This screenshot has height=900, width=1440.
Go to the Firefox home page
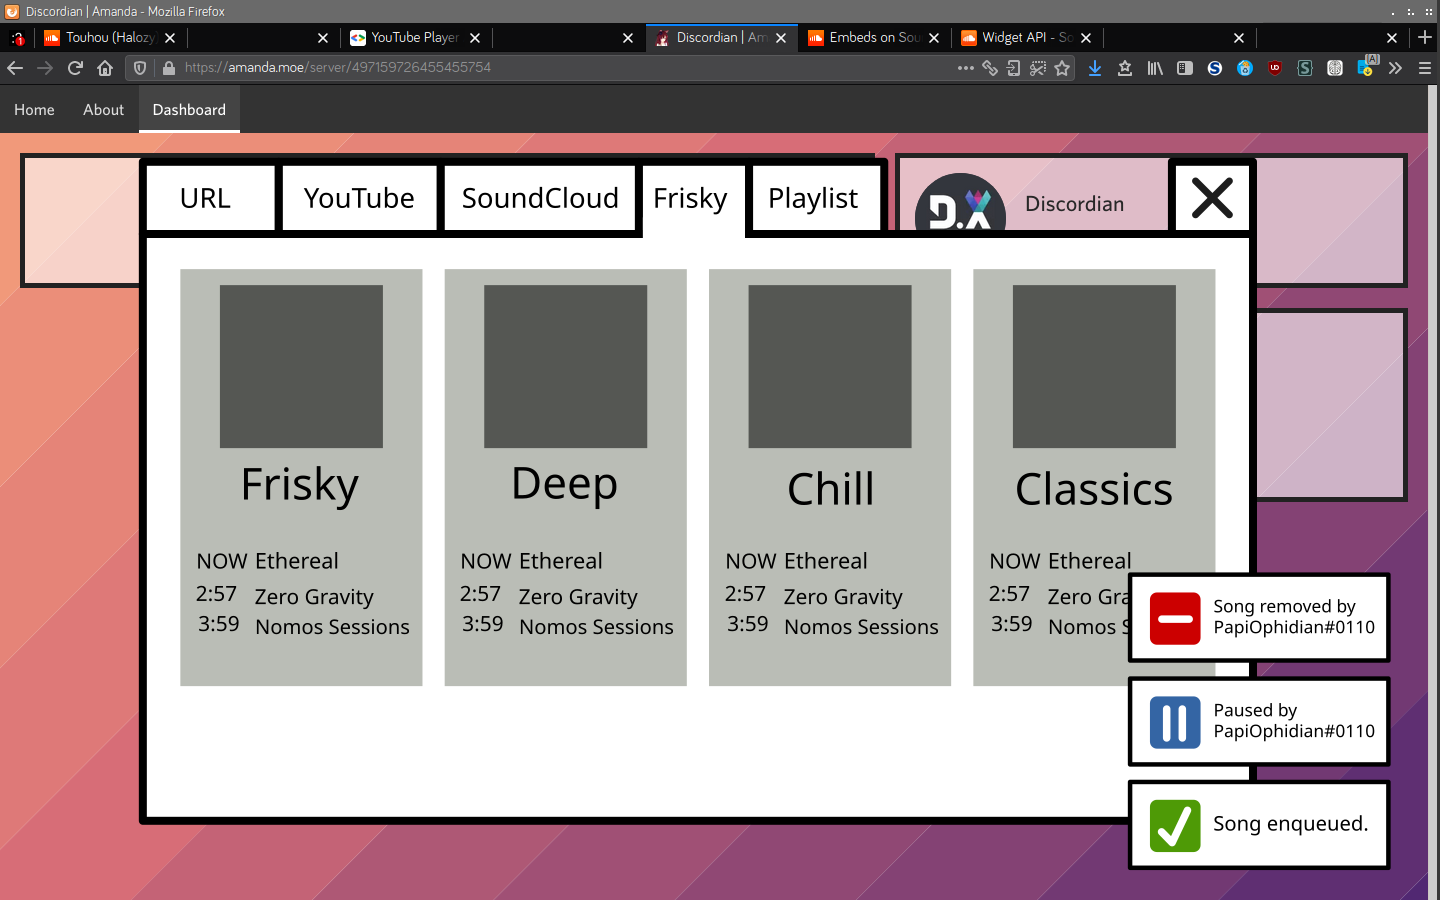click(105, 68)
